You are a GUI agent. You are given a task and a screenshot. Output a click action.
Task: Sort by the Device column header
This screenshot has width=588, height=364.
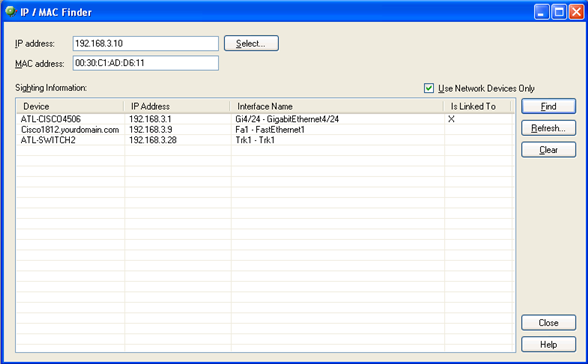70,106
